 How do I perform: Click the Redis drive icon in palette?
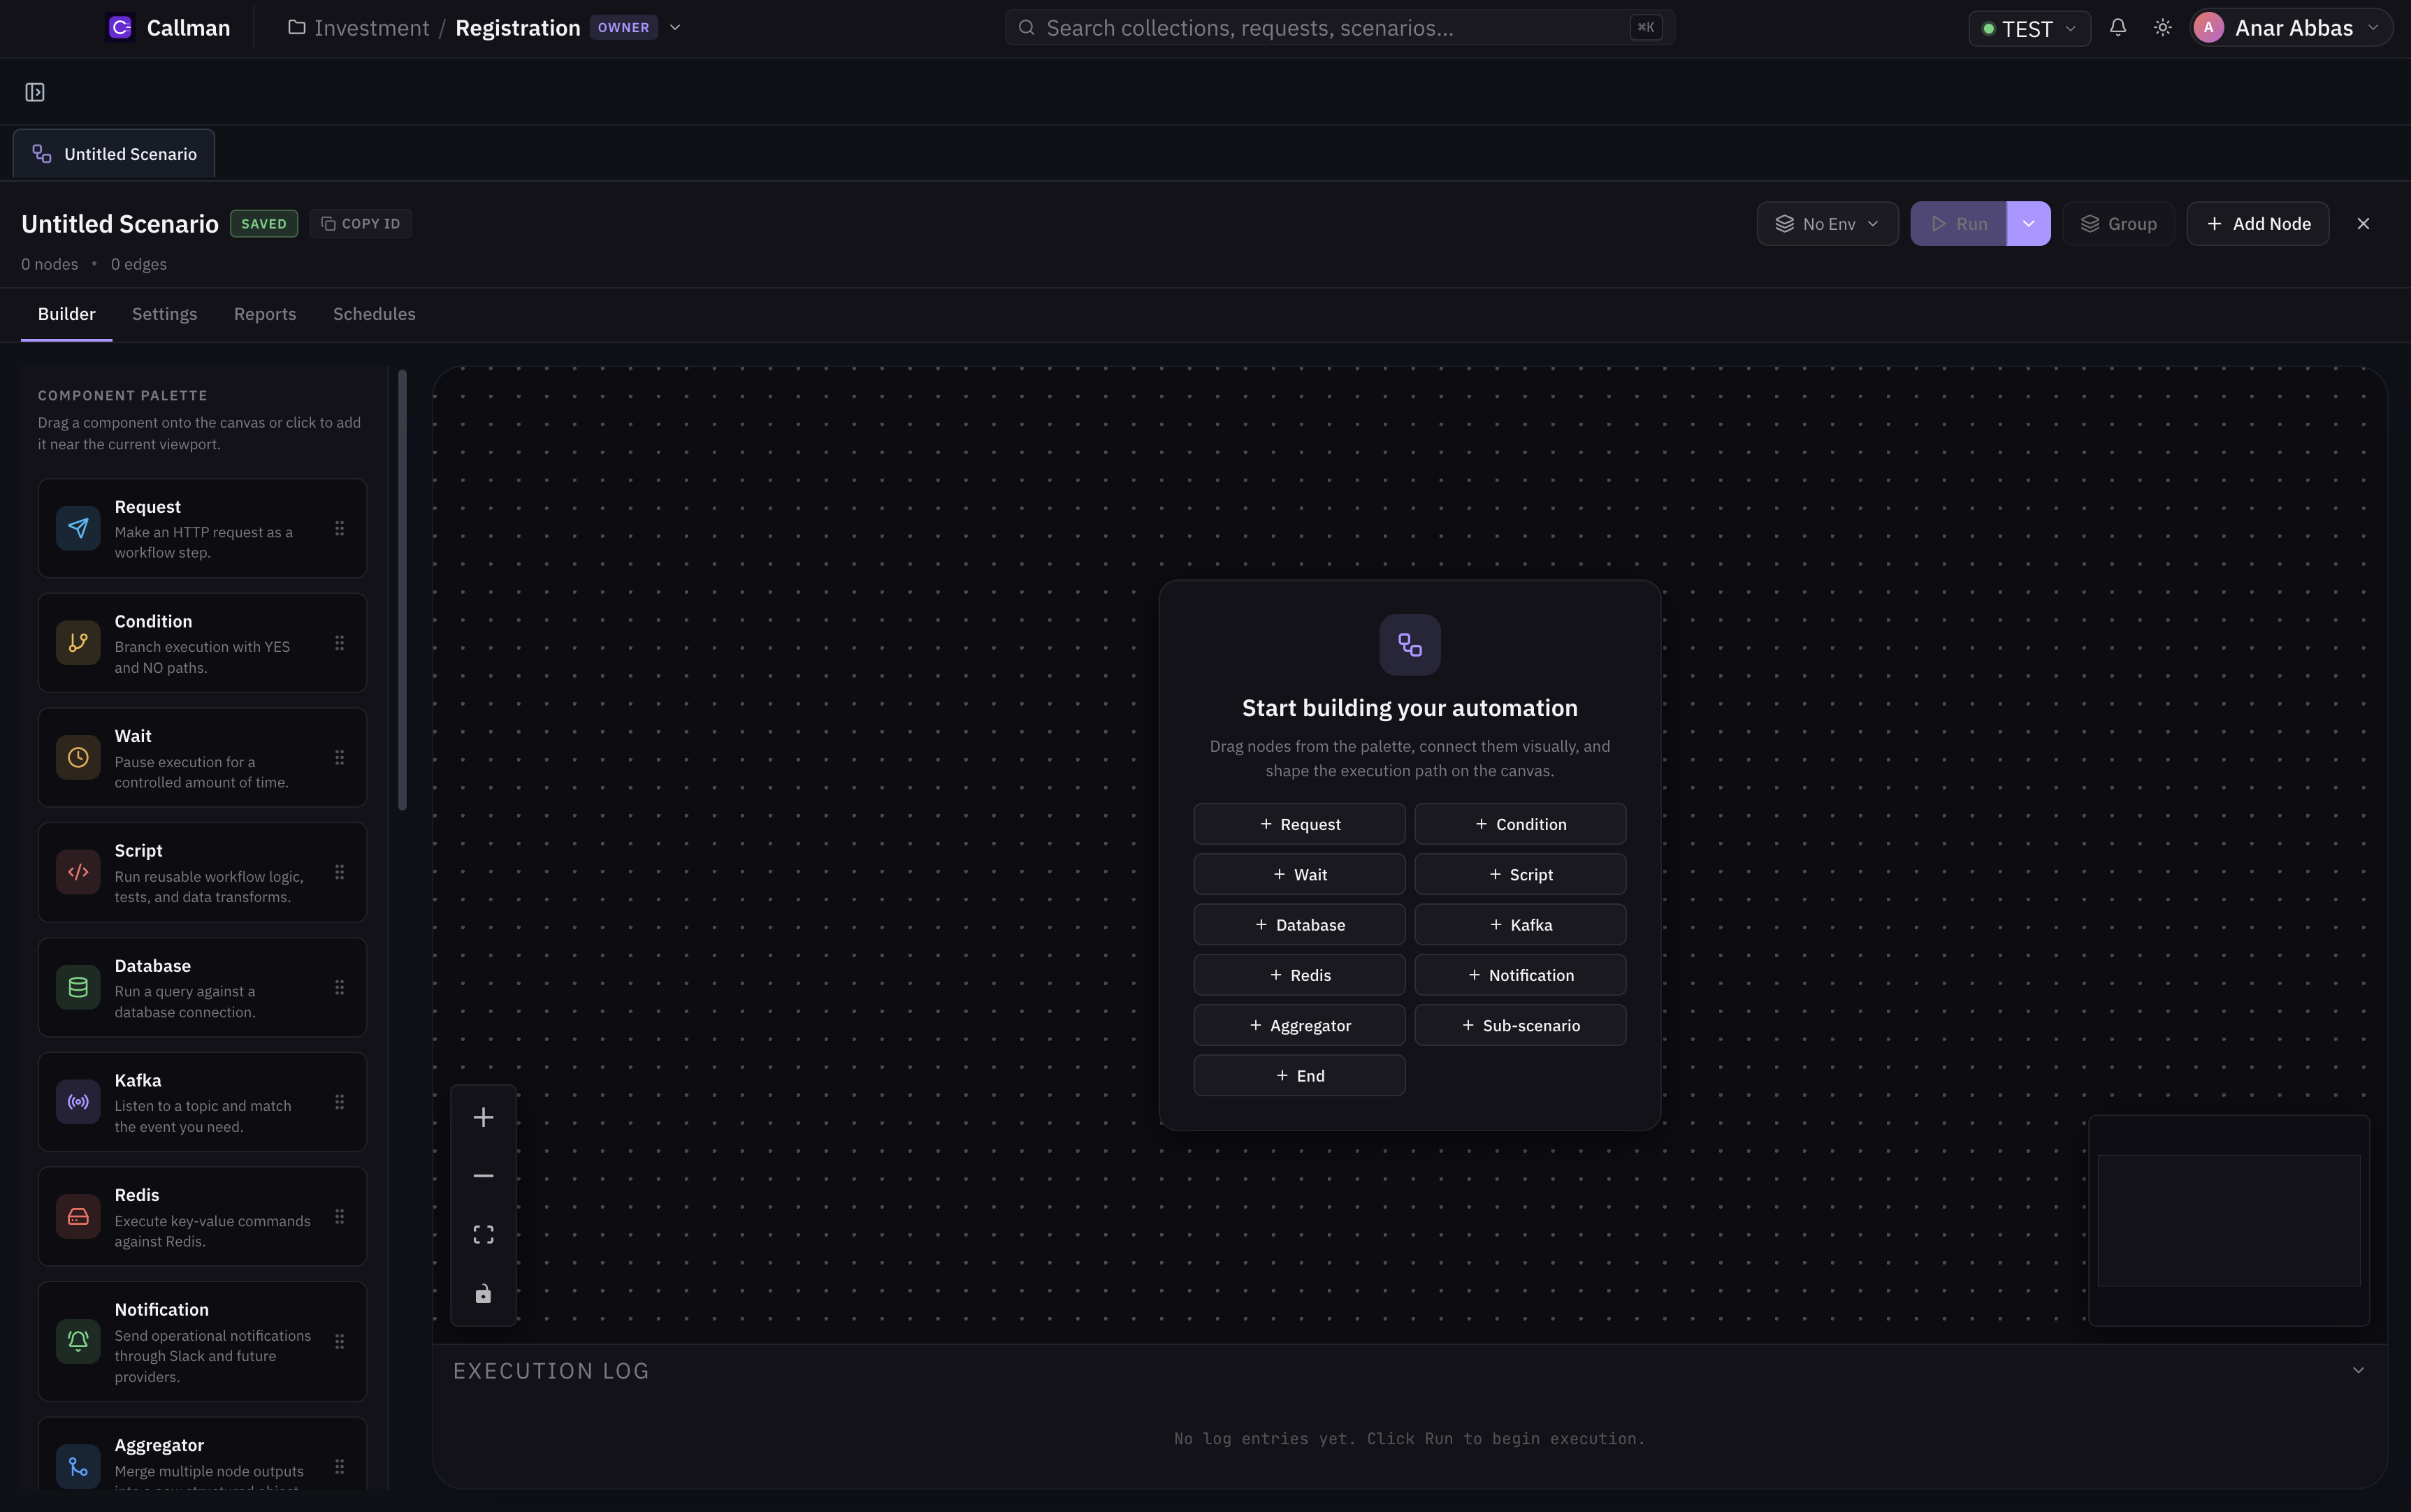point(78,1216)
